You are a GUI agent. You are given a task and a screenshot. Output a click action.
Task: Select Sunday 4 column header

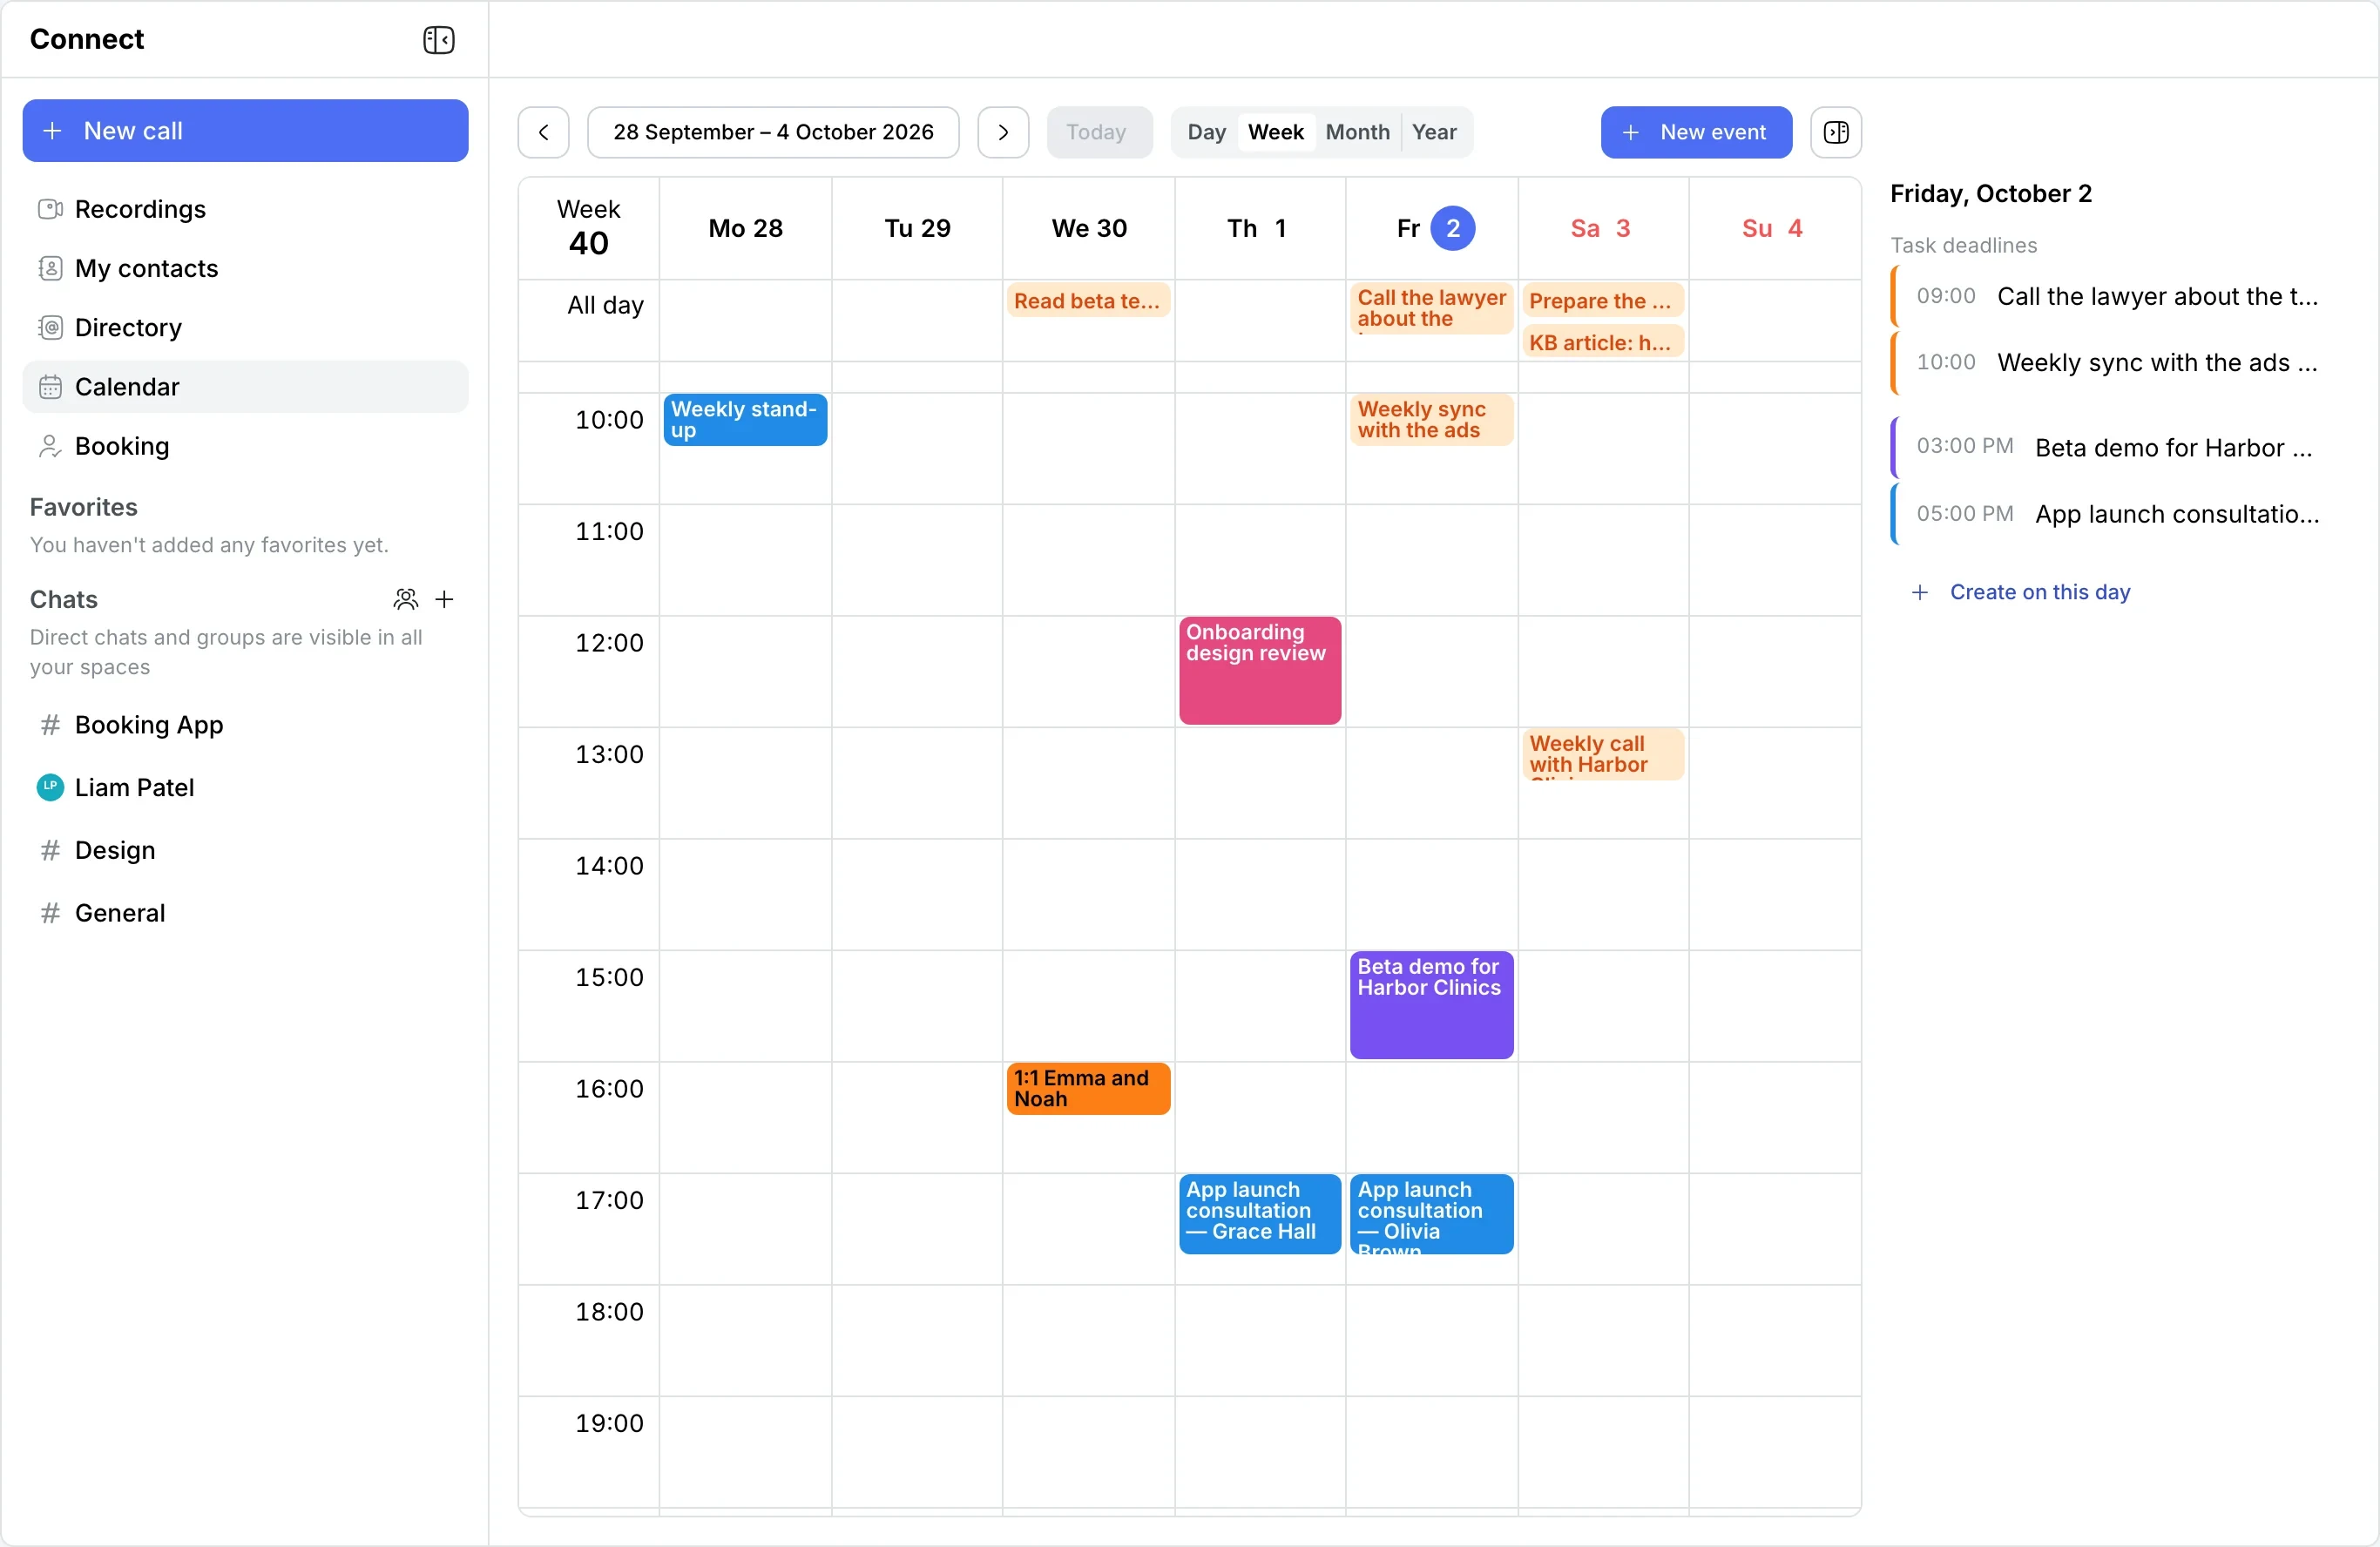point(1774,228)
